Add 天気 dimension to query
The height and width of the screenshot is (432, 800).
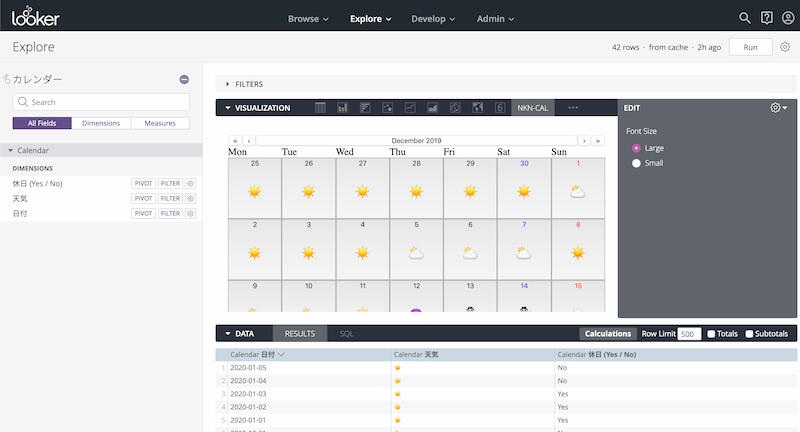20,198
